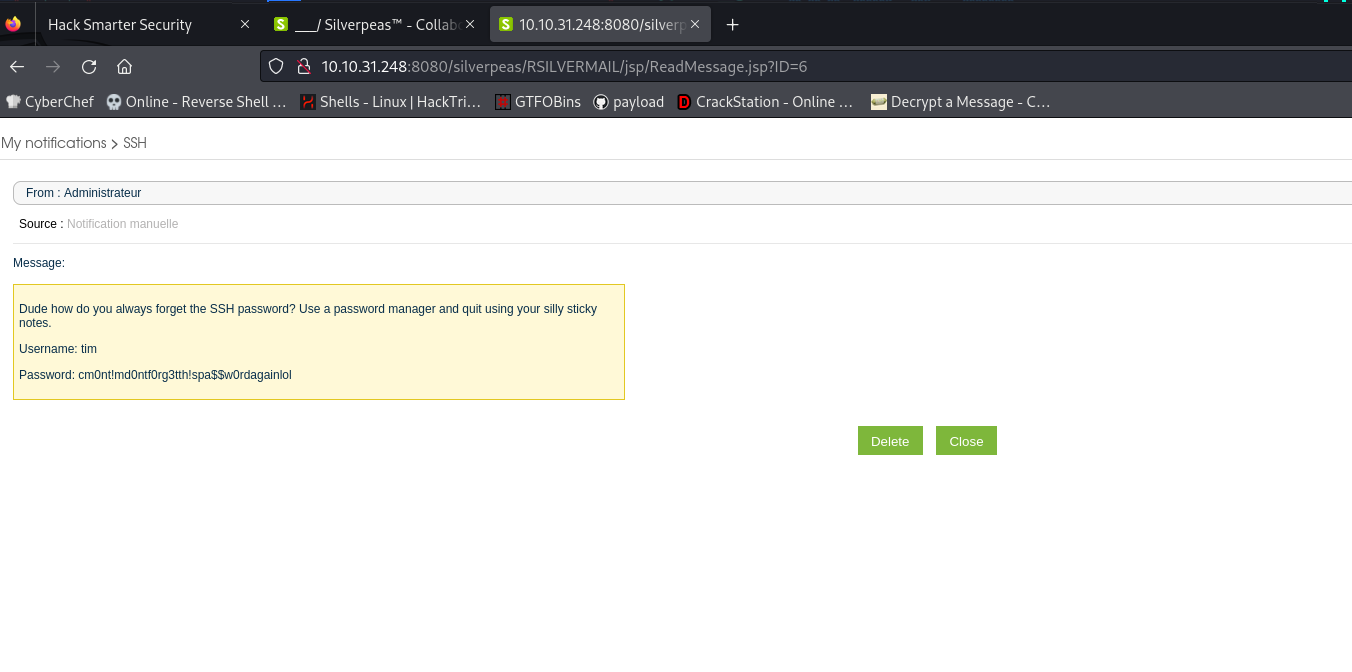
Task: Click the Password line in message
Action: (x=155, y=375)
